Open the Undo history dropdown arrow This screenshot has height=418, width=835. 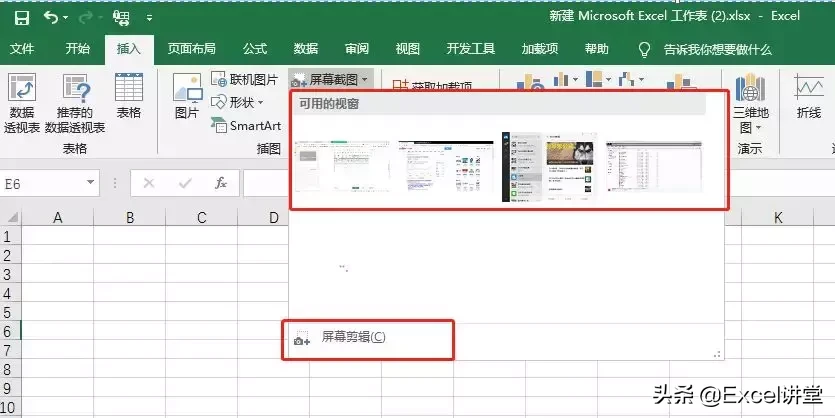coord(66,18)
